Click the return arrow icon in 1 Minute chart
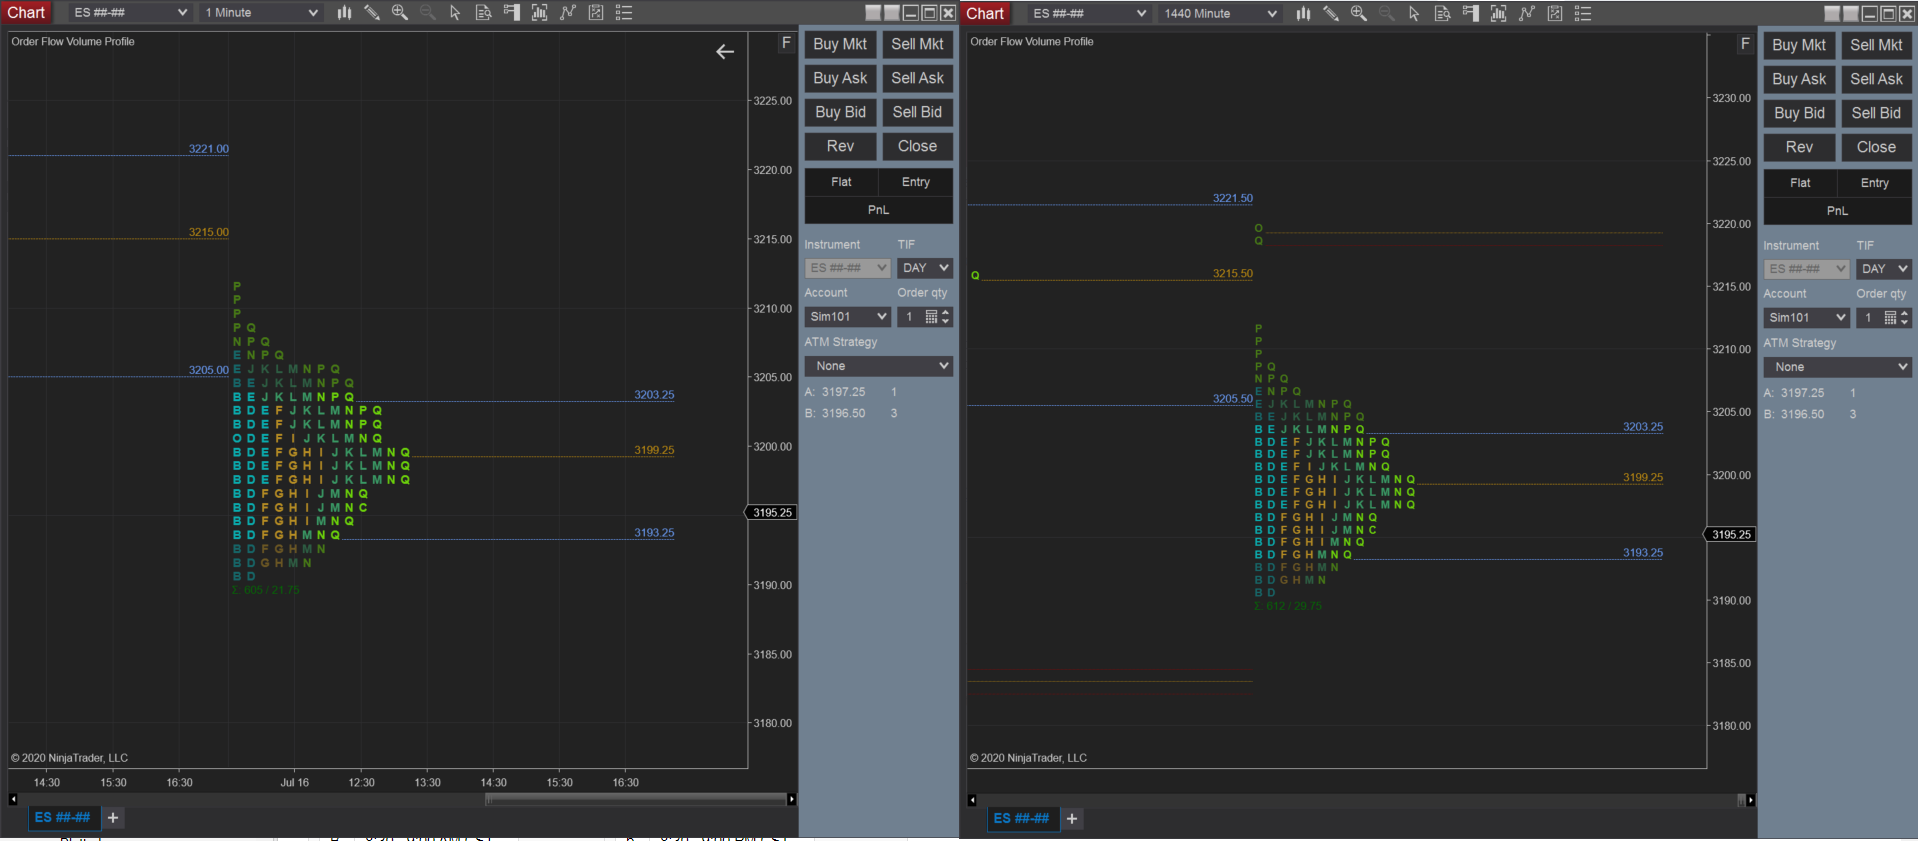Image resolution: width=1918 pixels, height=841 pixels. [725, 51]
